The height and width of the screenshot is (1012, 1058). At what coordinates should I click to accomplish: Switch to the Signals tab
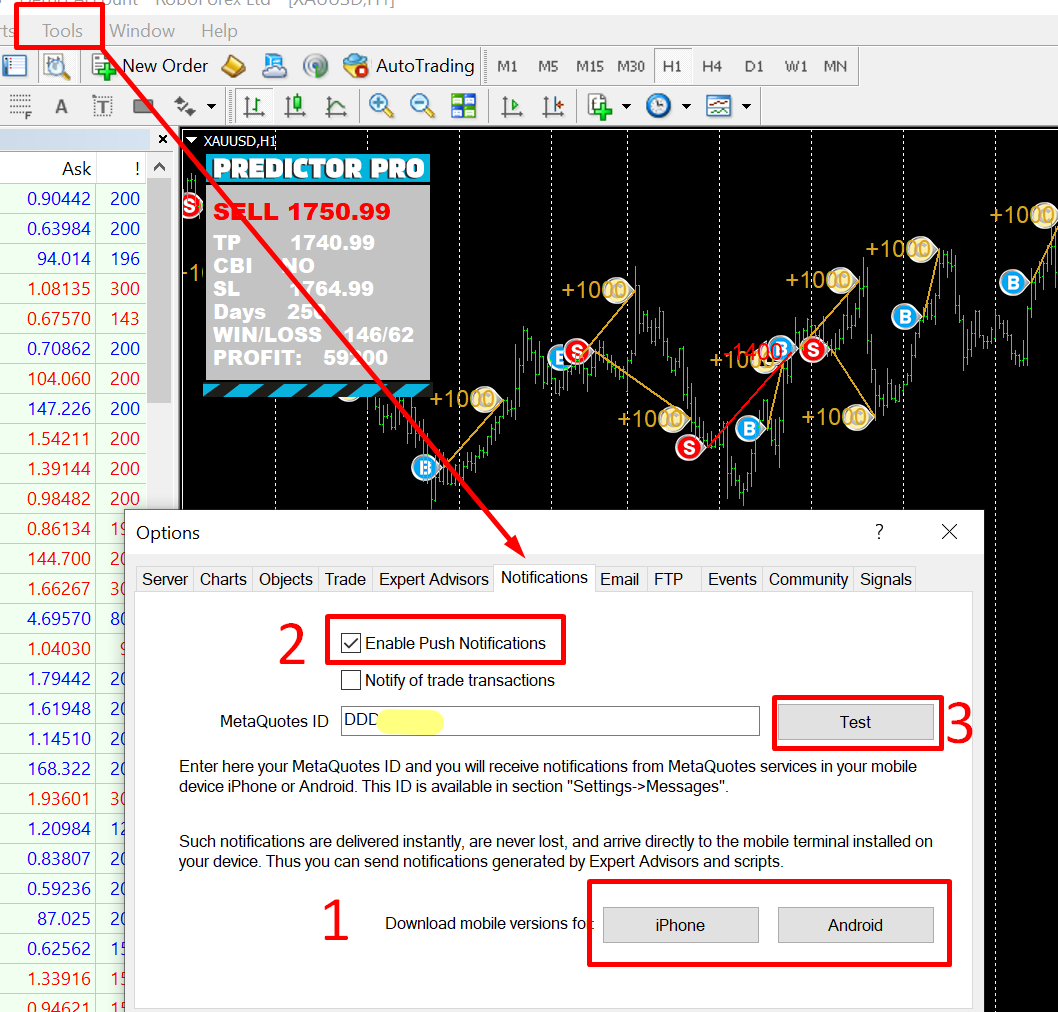pyautogui.click(x=885, y=580)
